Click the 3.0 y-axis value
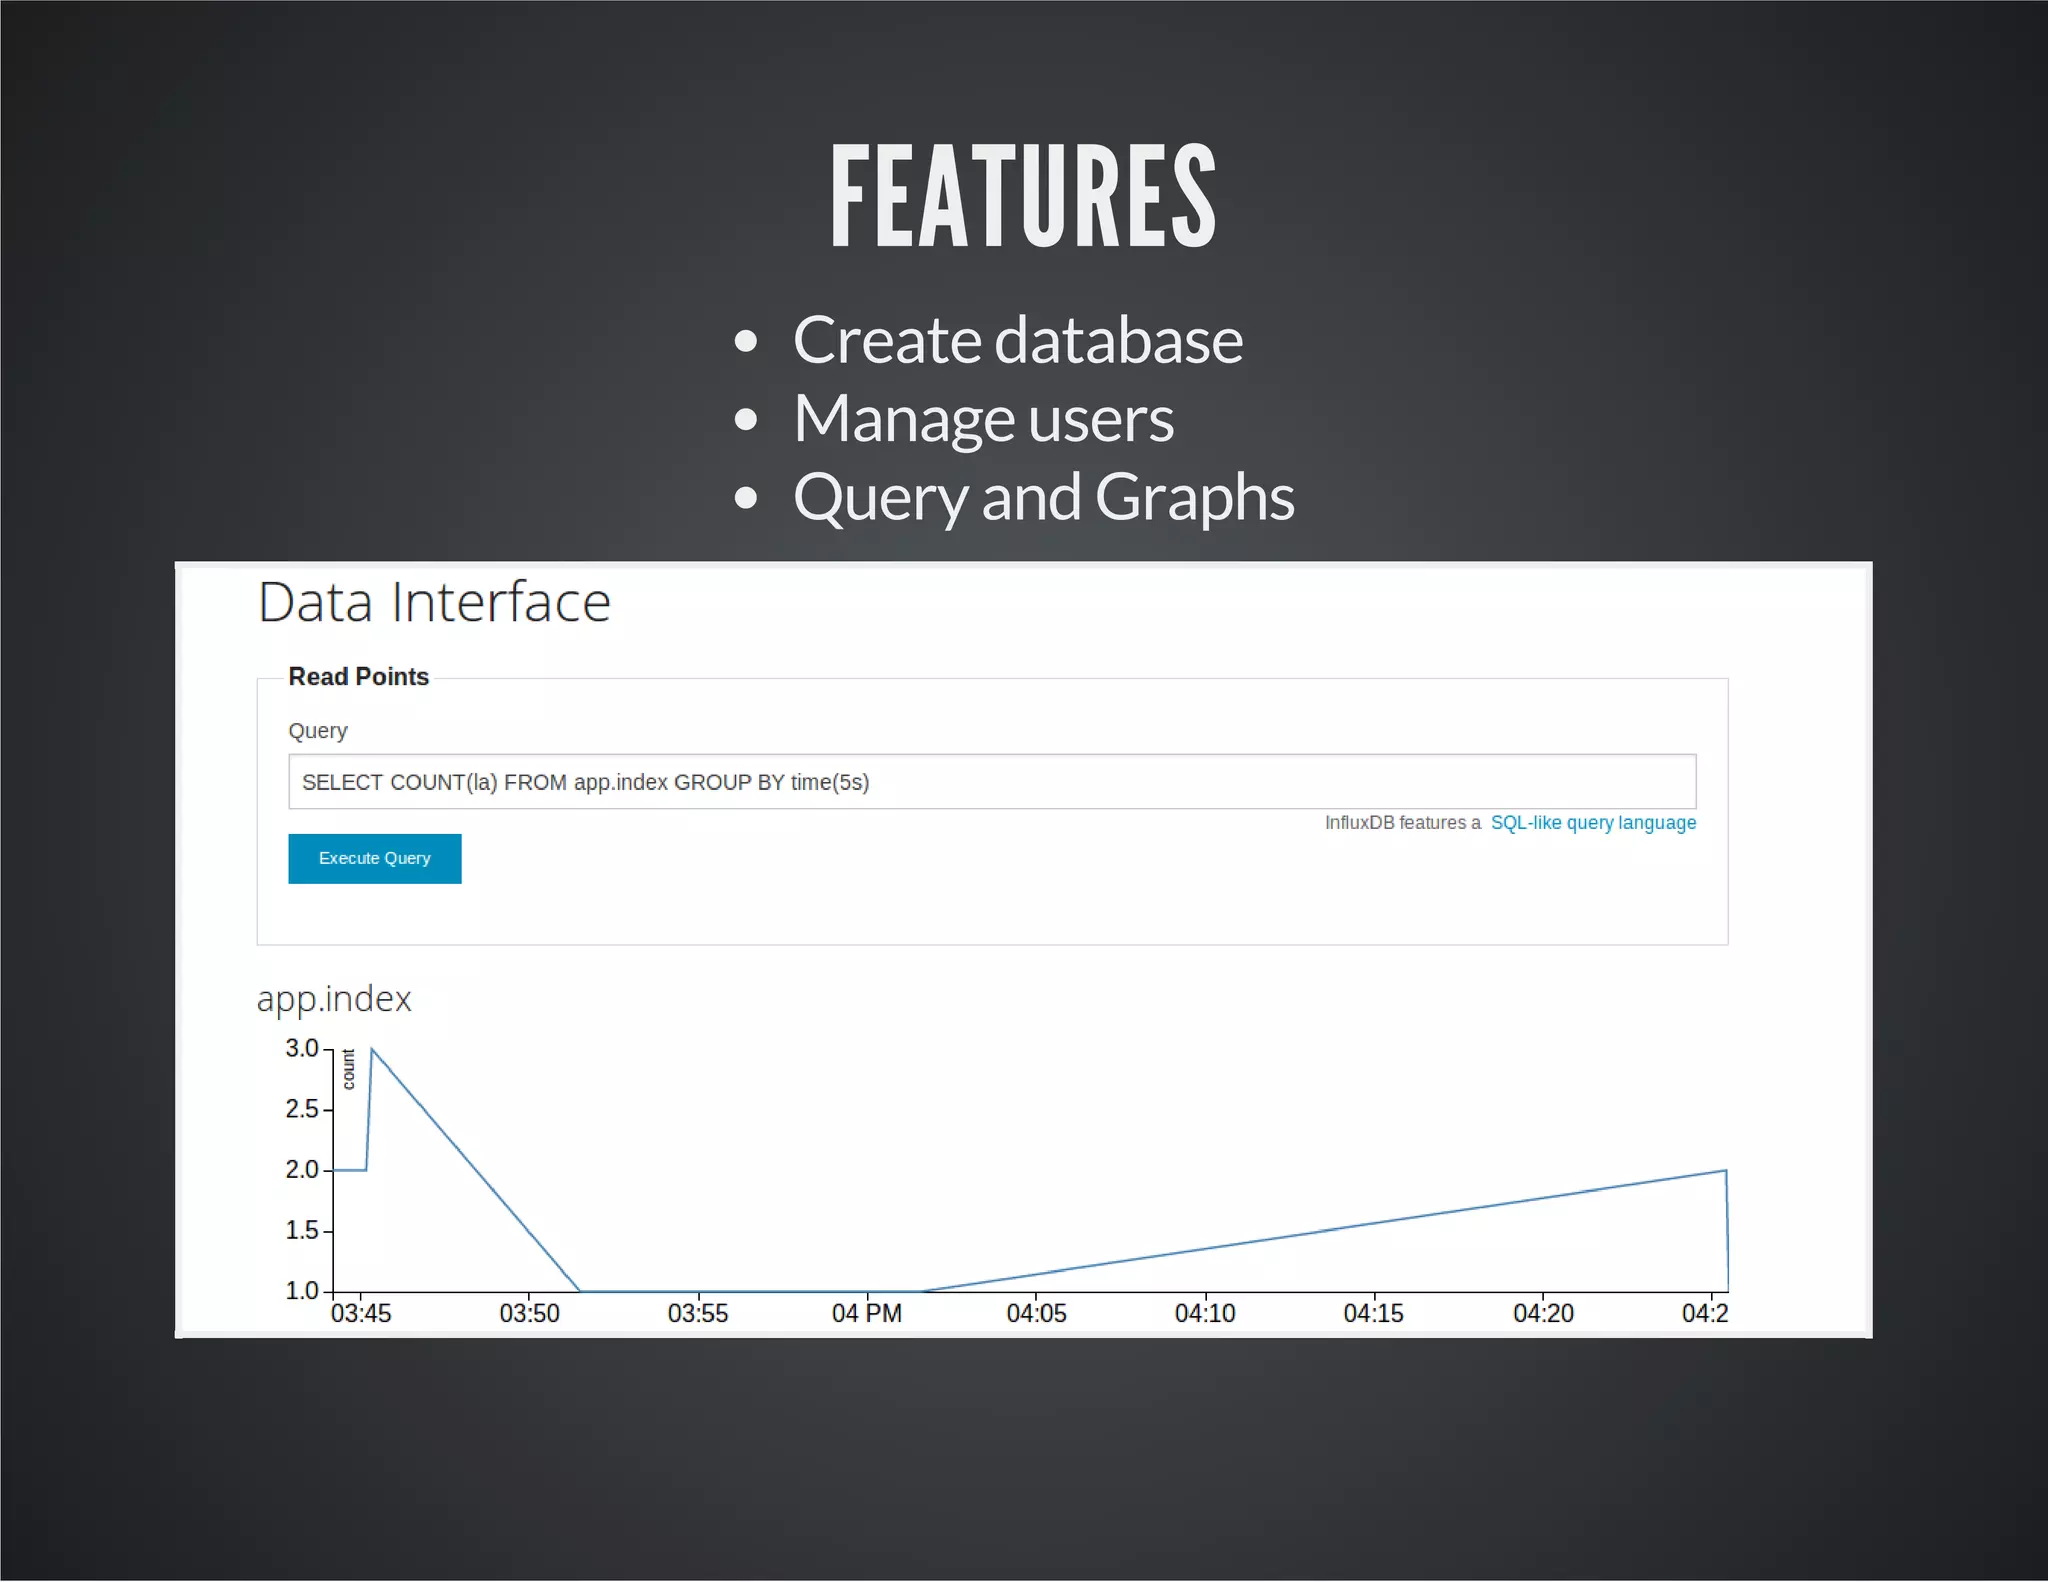 [302, 1048]
